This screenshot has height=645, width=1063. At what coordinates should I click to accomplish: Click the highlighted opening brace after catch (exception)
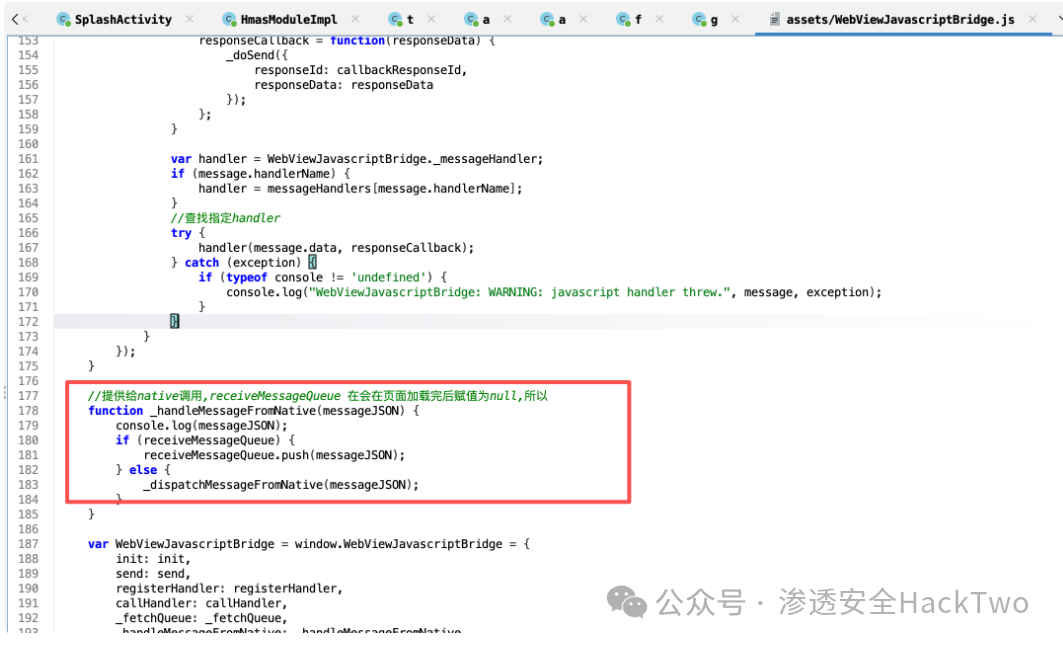coord(312,262)
